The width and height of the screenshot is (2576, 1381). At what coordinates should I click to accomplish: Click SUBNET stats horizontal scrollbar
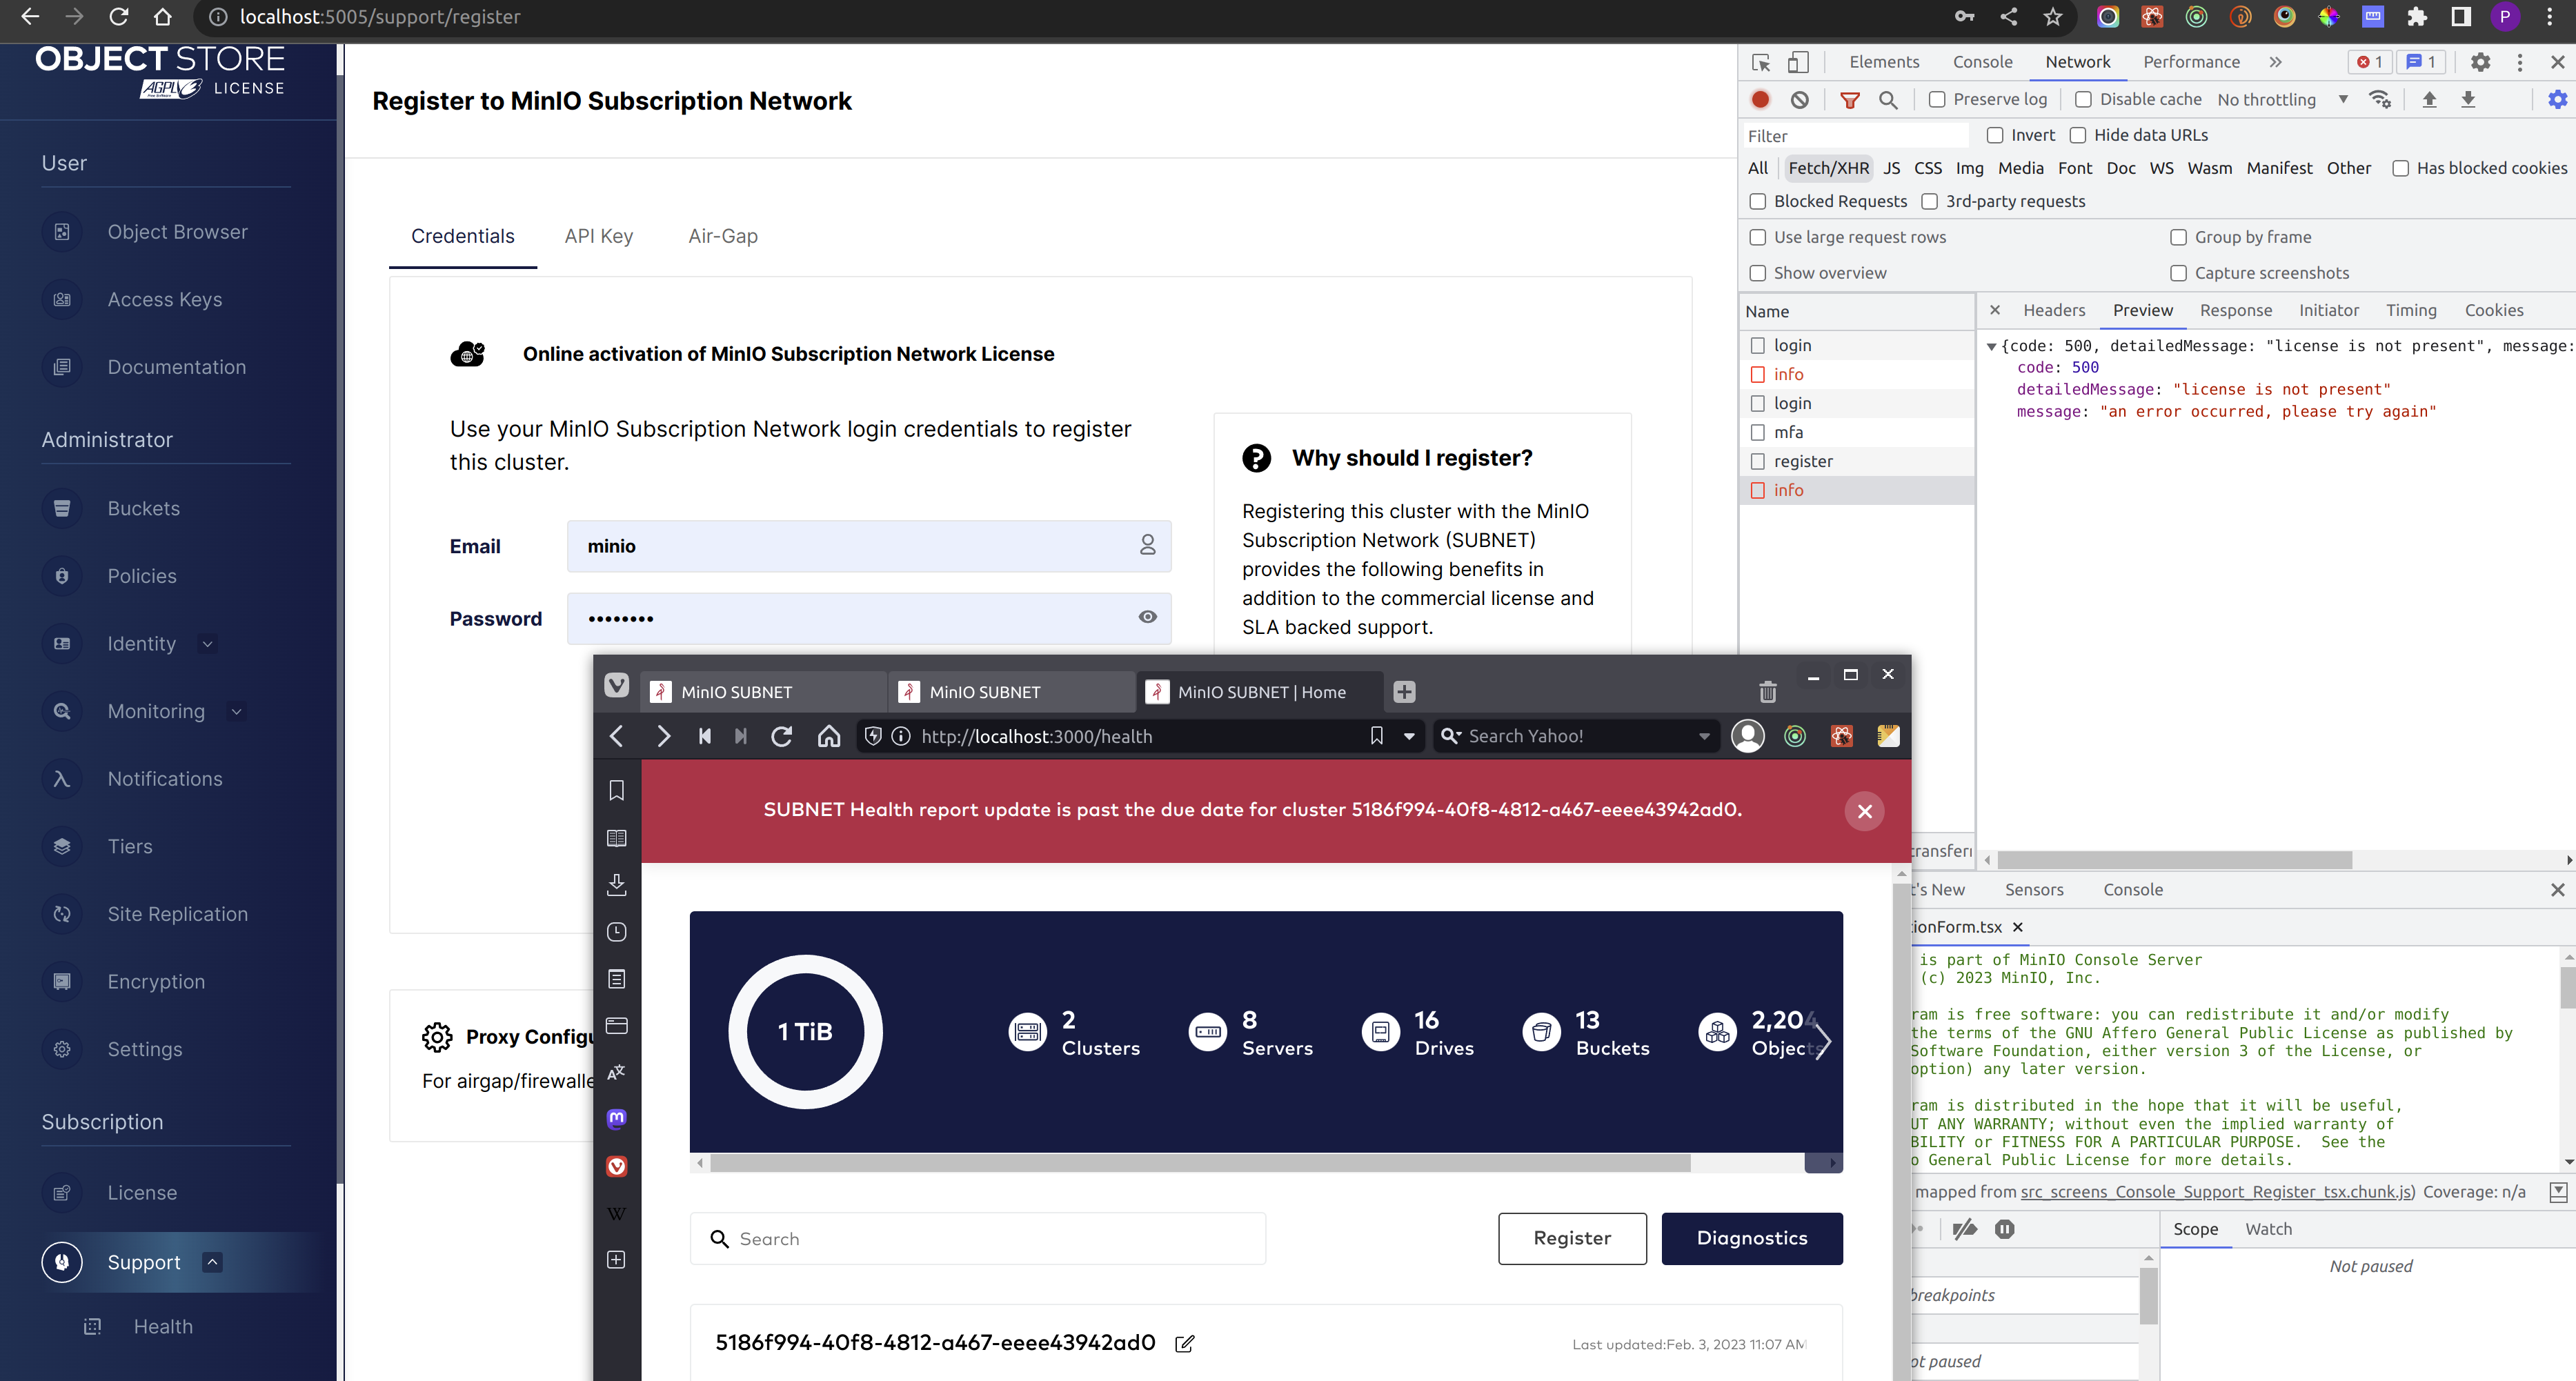[1200, 1163]
